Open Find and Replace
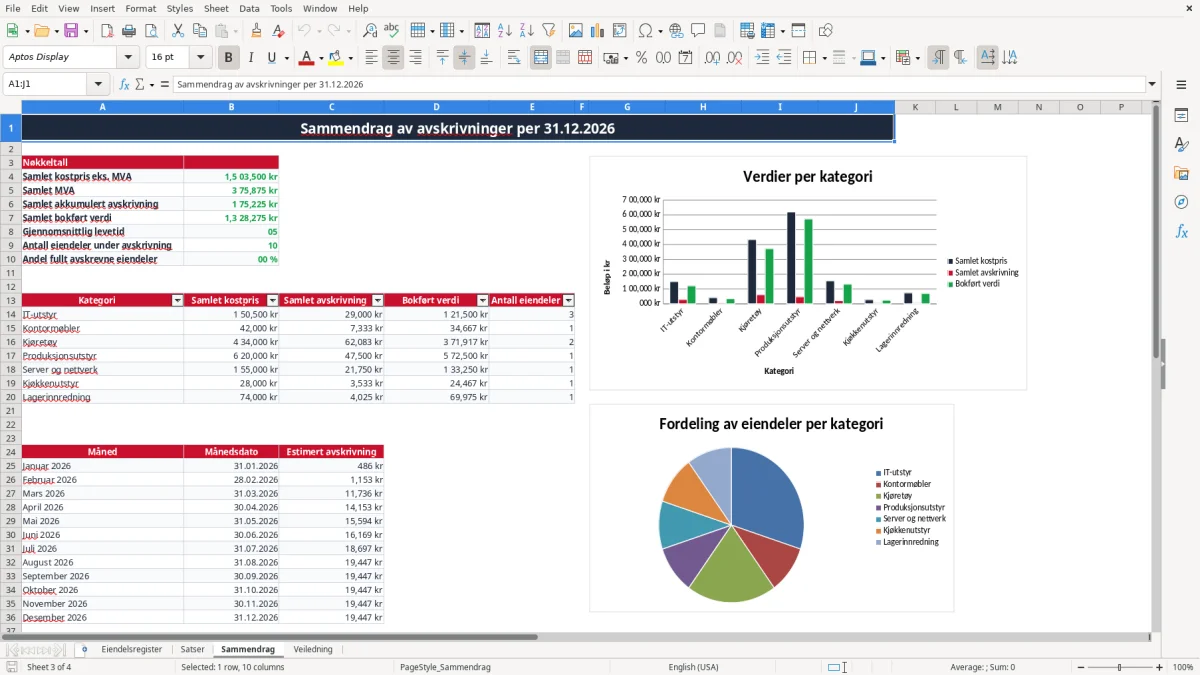 pos(370,31)
